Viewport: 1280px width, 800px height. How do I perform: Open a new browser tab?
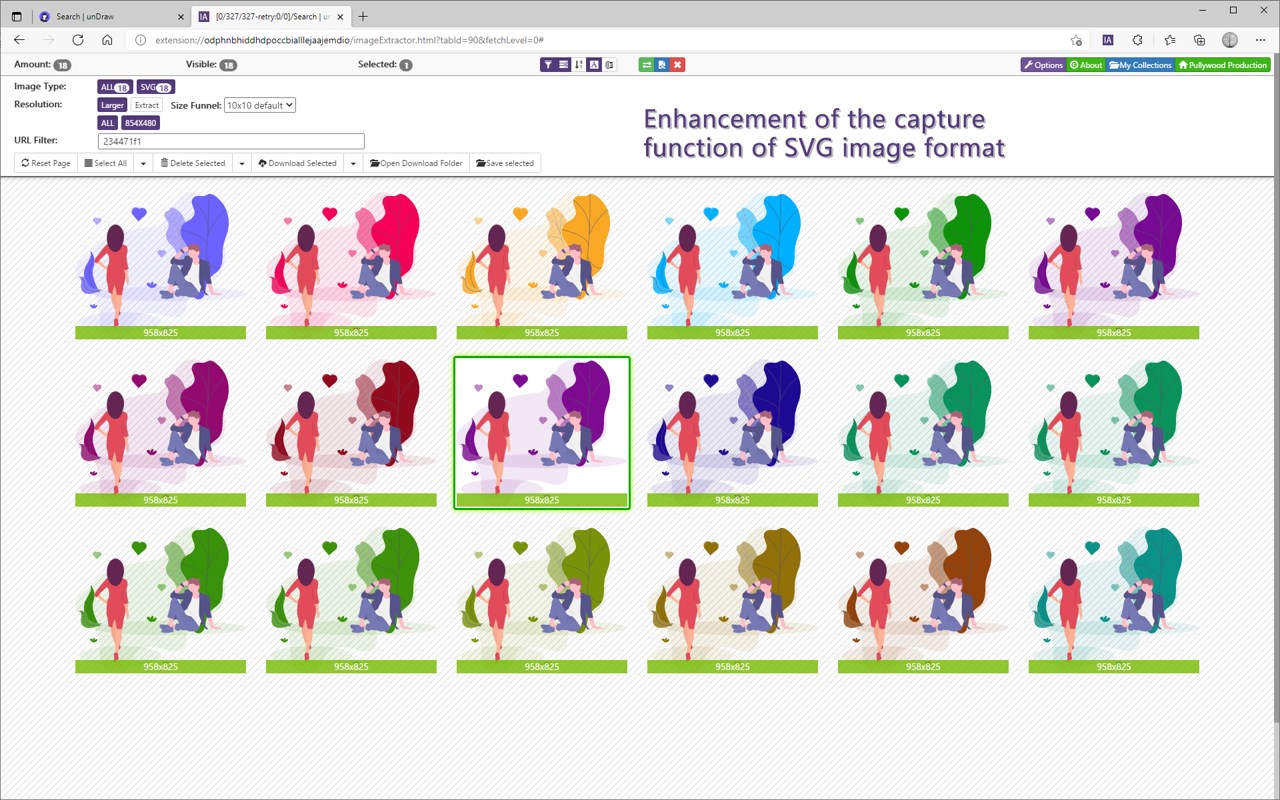[363, 16]
